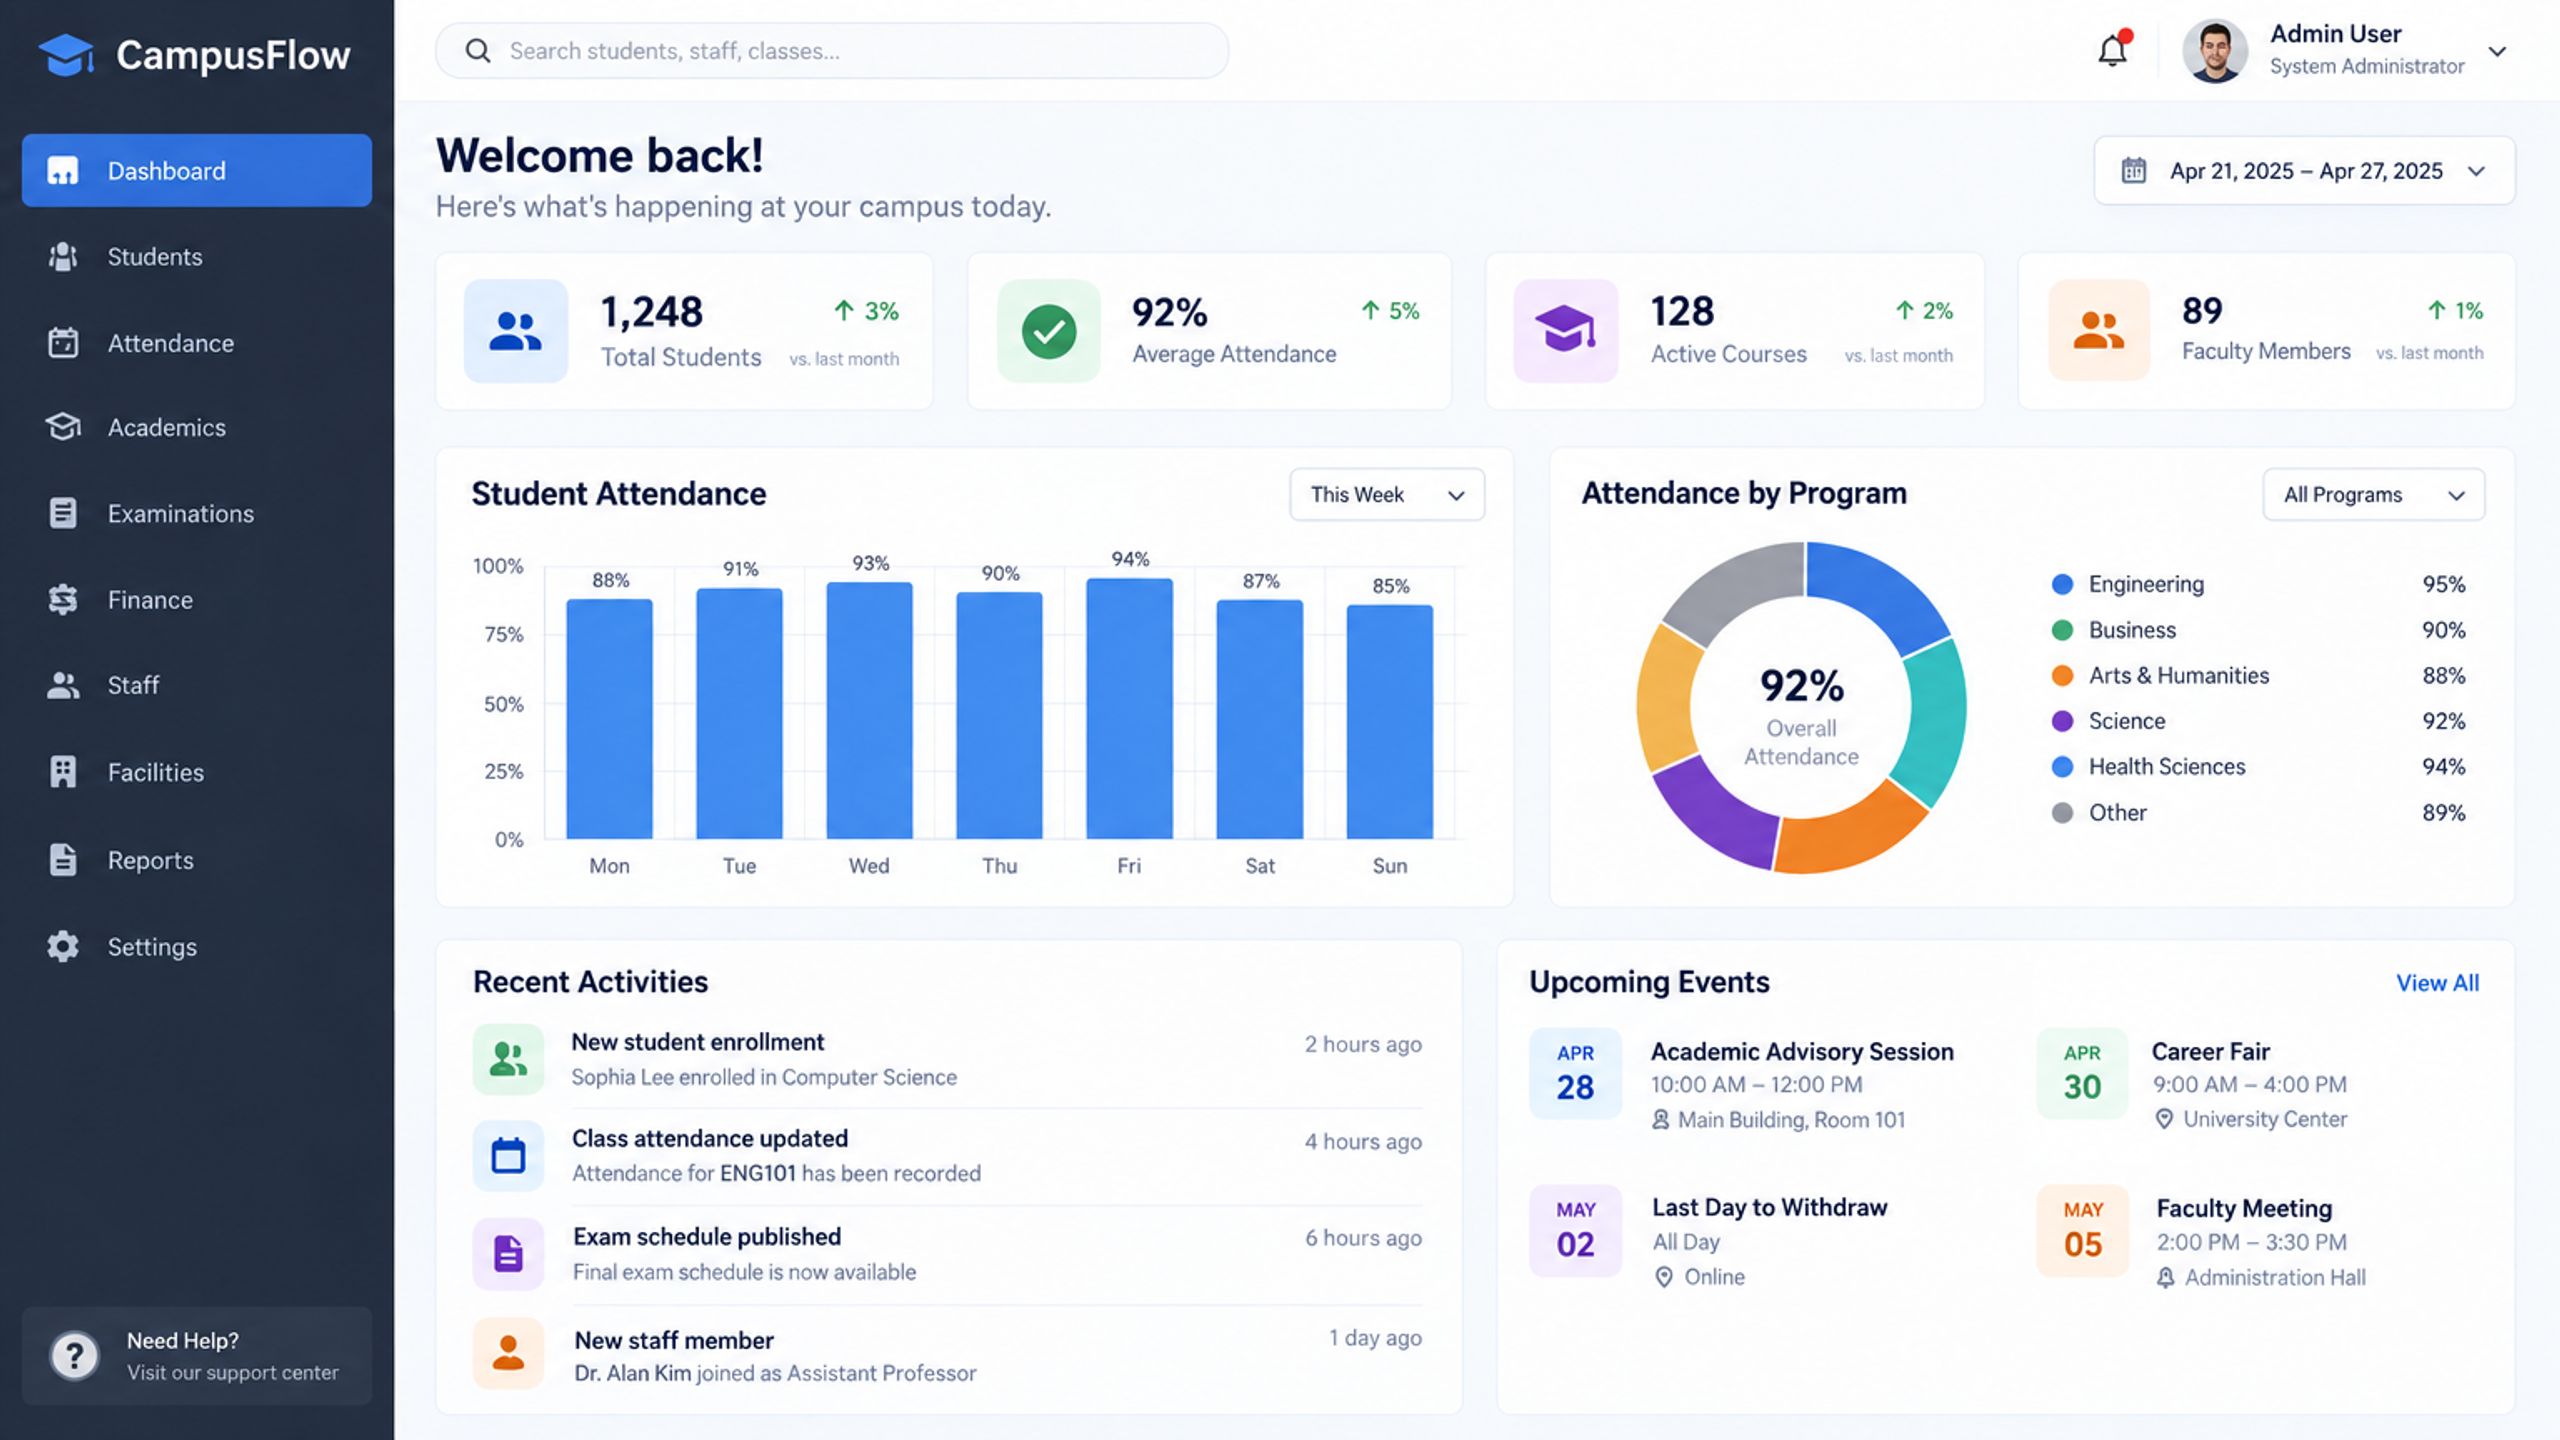Select Staff in the sidebar

click(197, 685)
